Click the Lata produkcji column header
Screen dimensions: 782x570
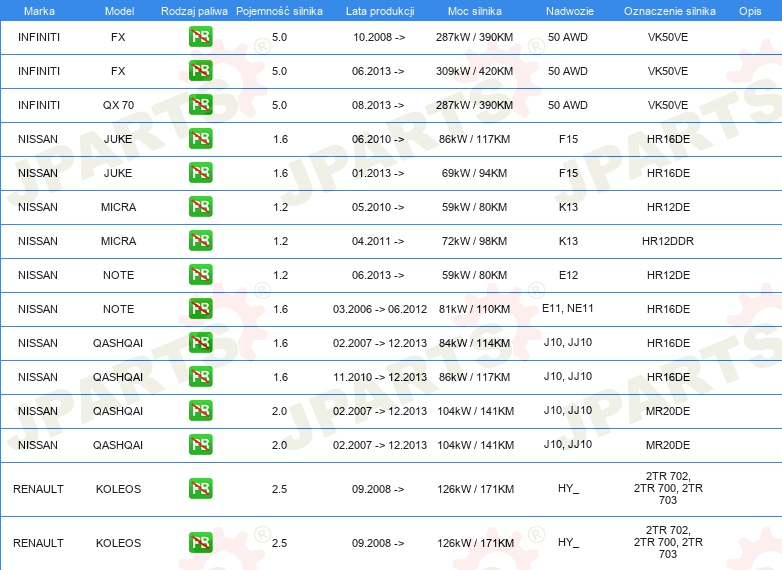[x=380, y=11]
